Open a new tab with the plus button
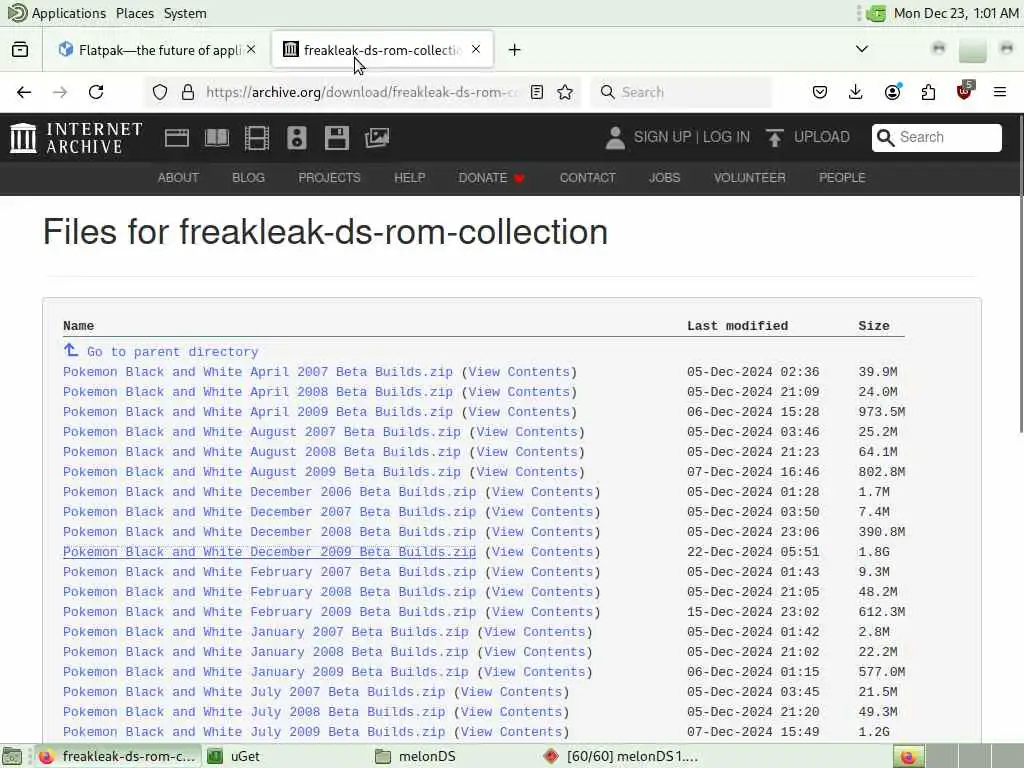The width and height of the screenshot is (1024, 768). (515, 50)
